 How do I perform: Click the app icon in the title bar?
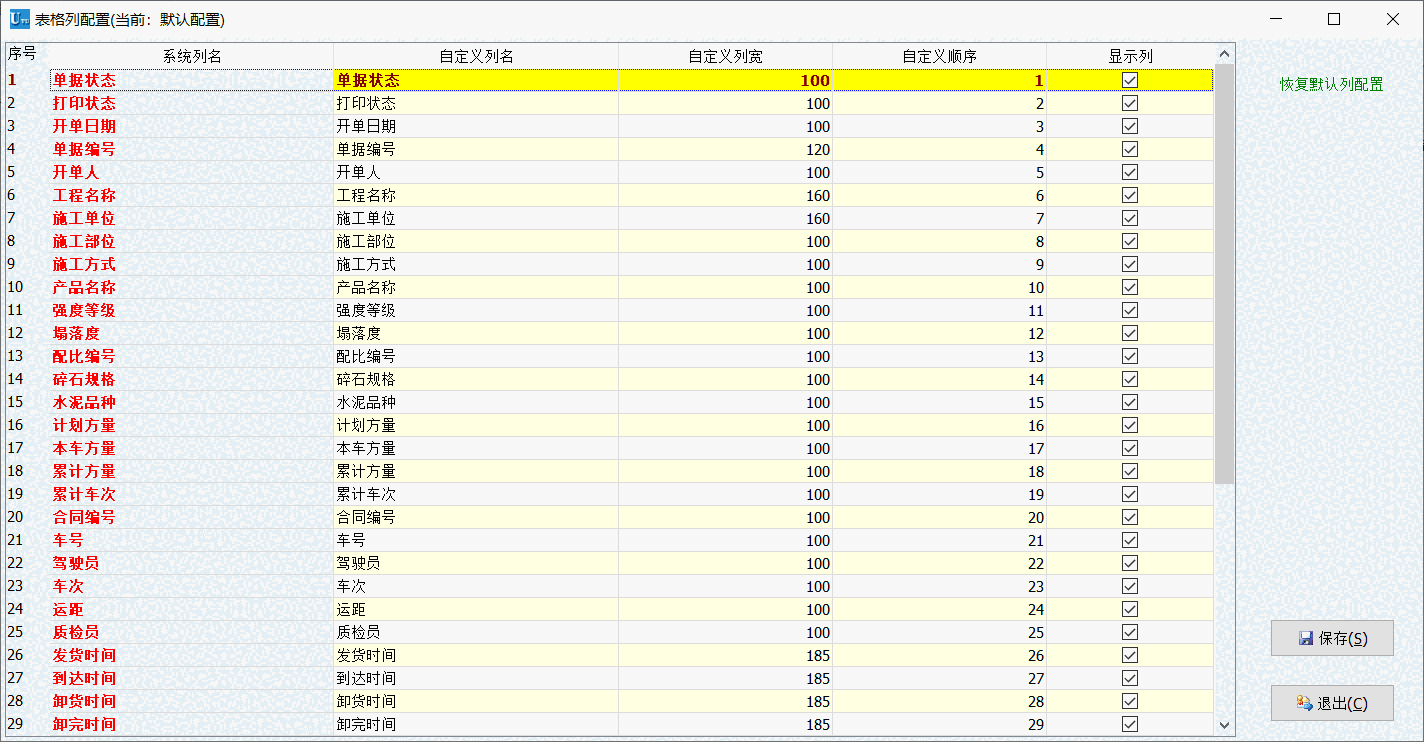tap(19, 19)
